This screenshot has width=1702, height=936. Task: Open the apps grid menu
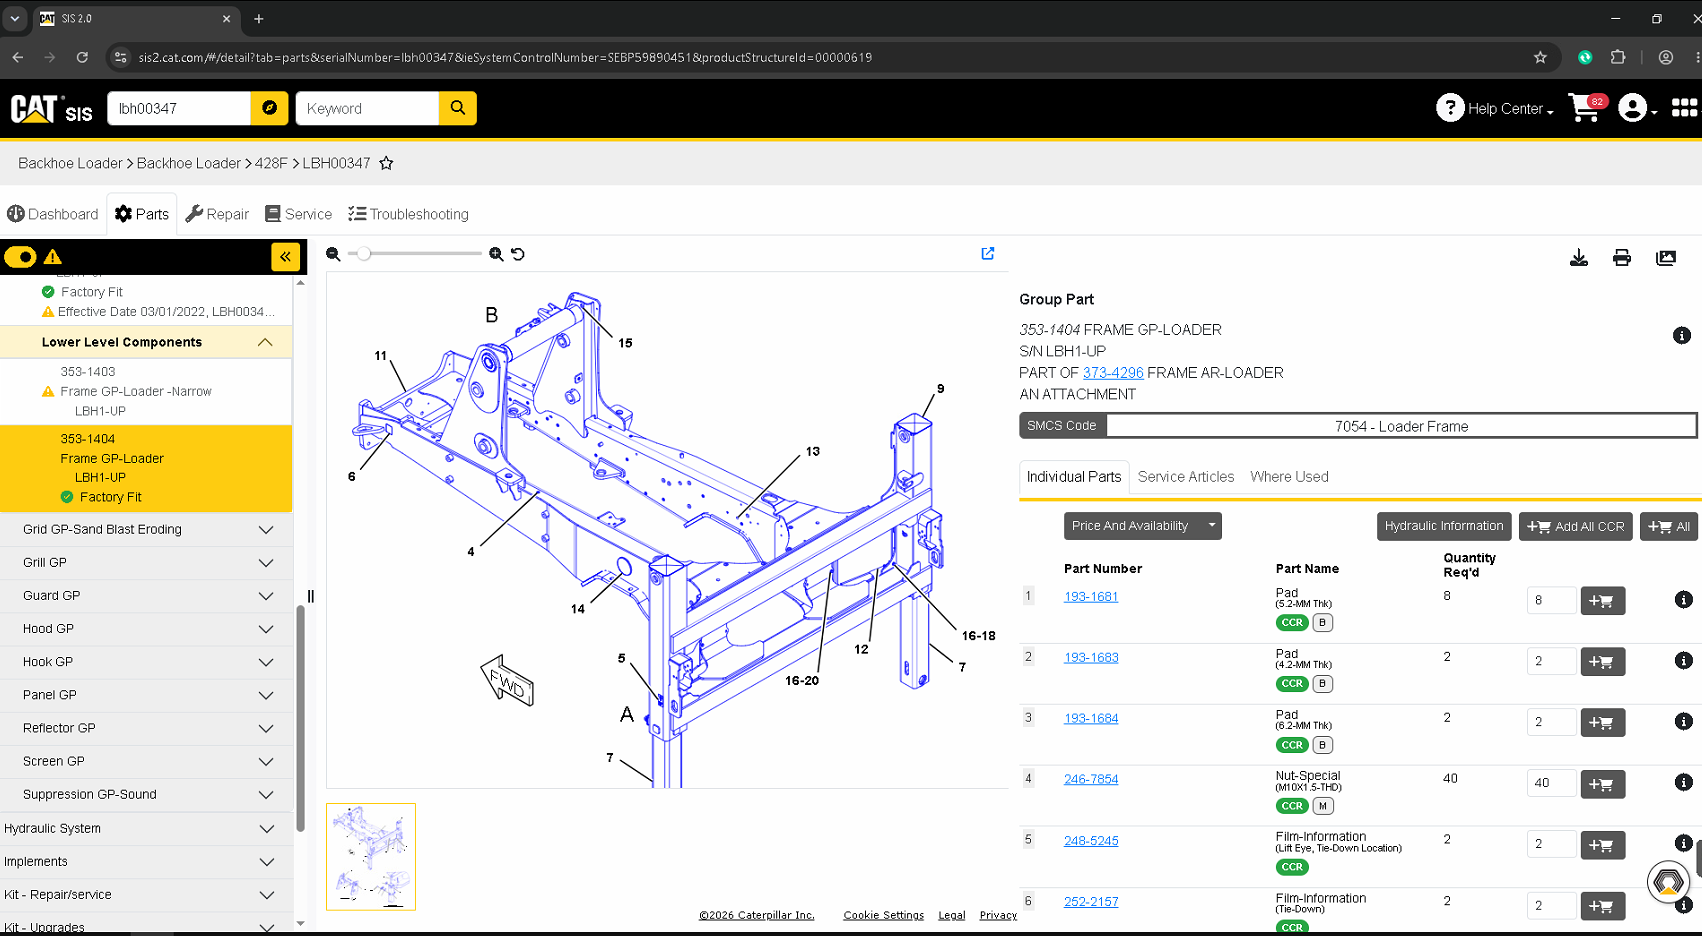pyautogui.click(x=1685, y=107)
